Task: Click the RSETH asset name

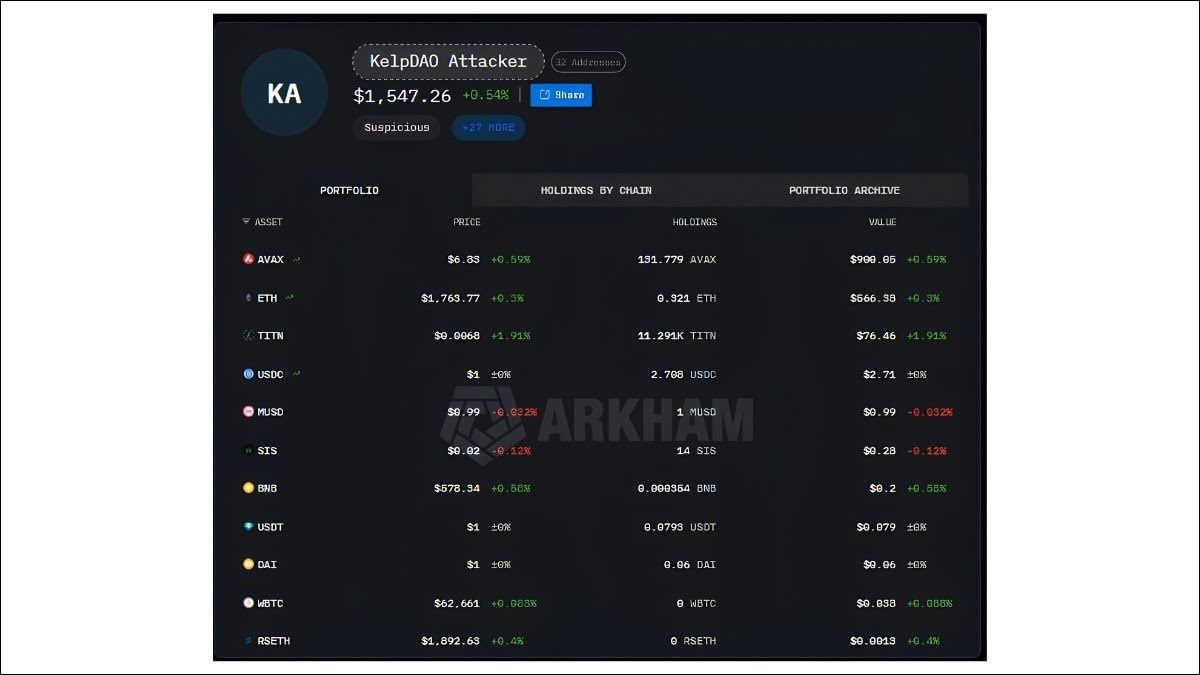Action: pos(274,641)
